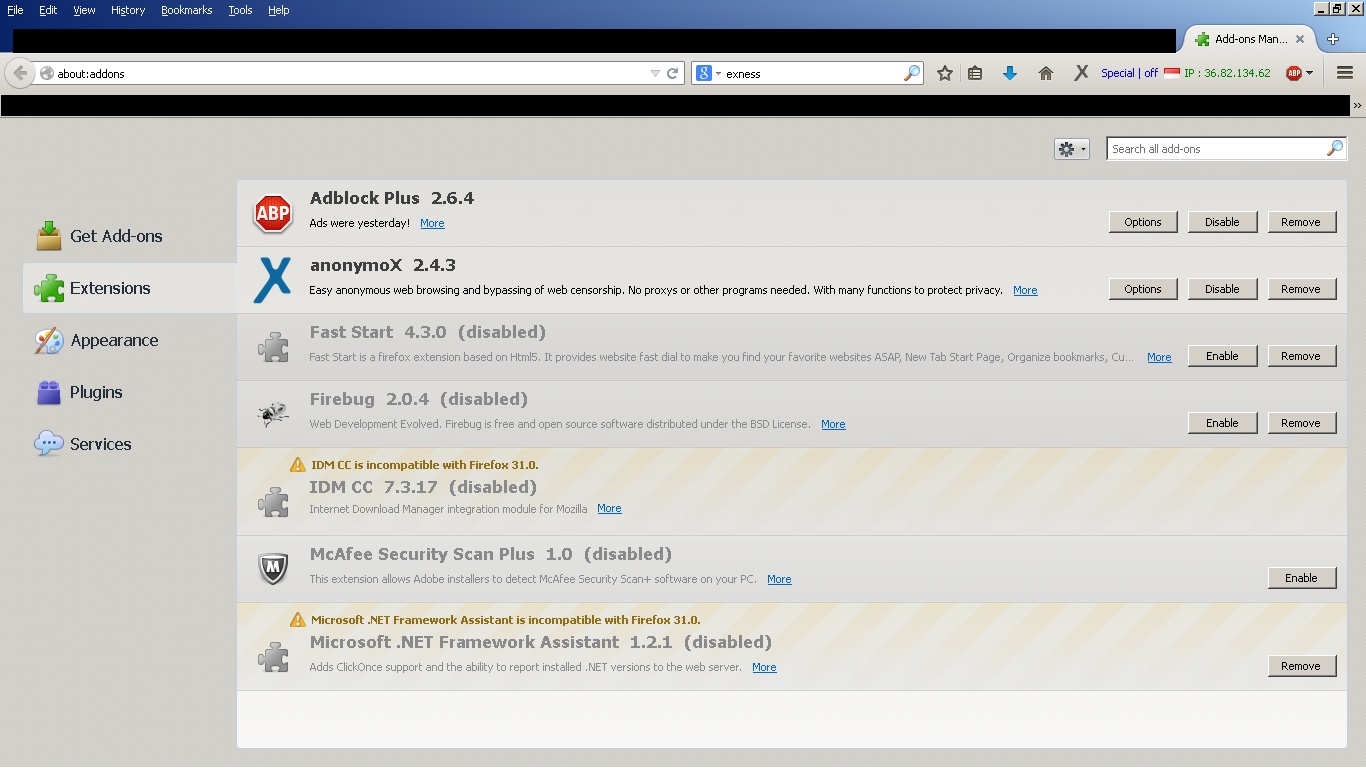This screenshot has height=768, width=1366.
Task: Expand the Adblock Plus toolbar dropdown
Action: [x=1311, y=73]
